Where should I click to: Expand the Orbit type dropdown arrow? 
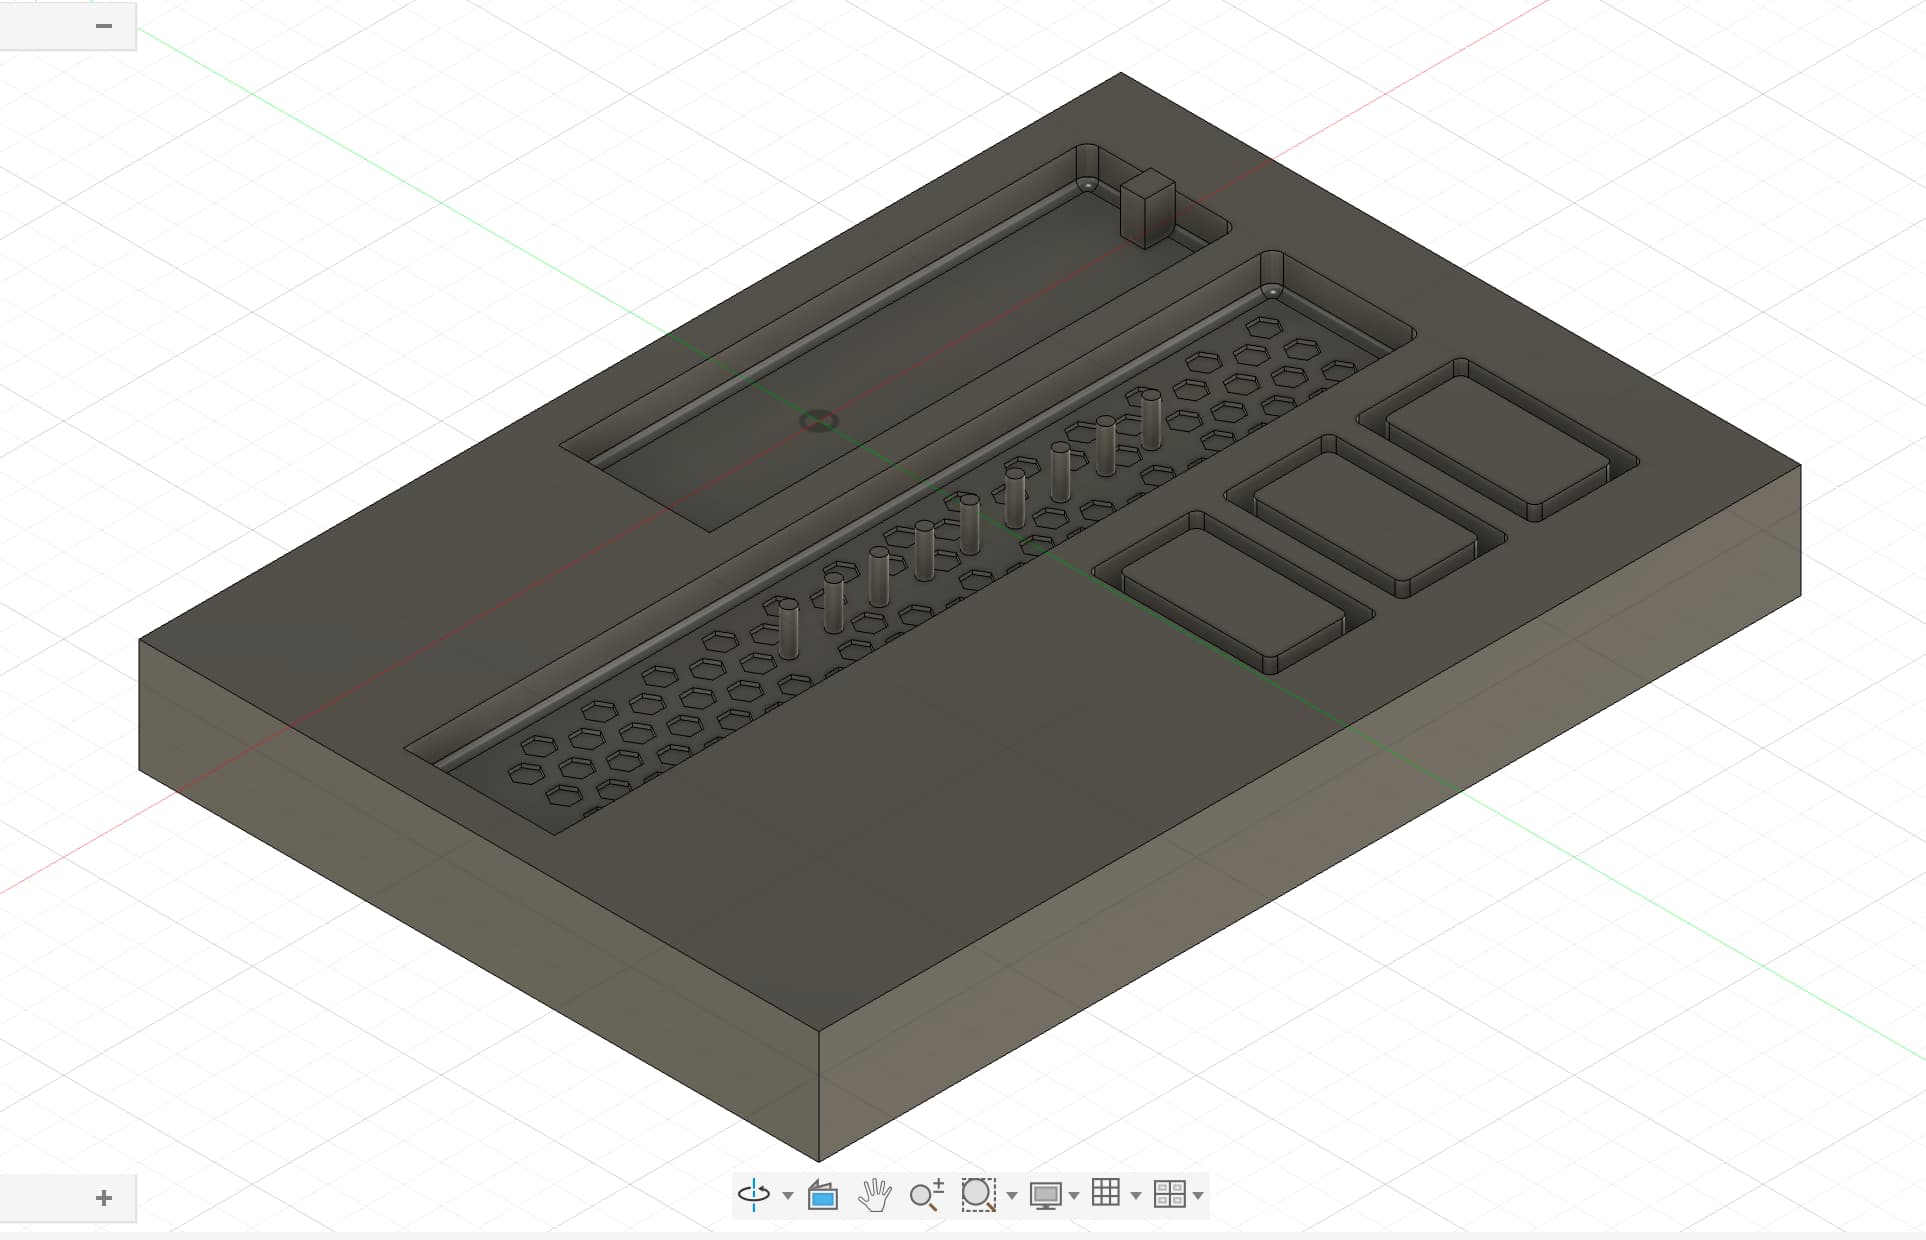tap(788, 1196)
